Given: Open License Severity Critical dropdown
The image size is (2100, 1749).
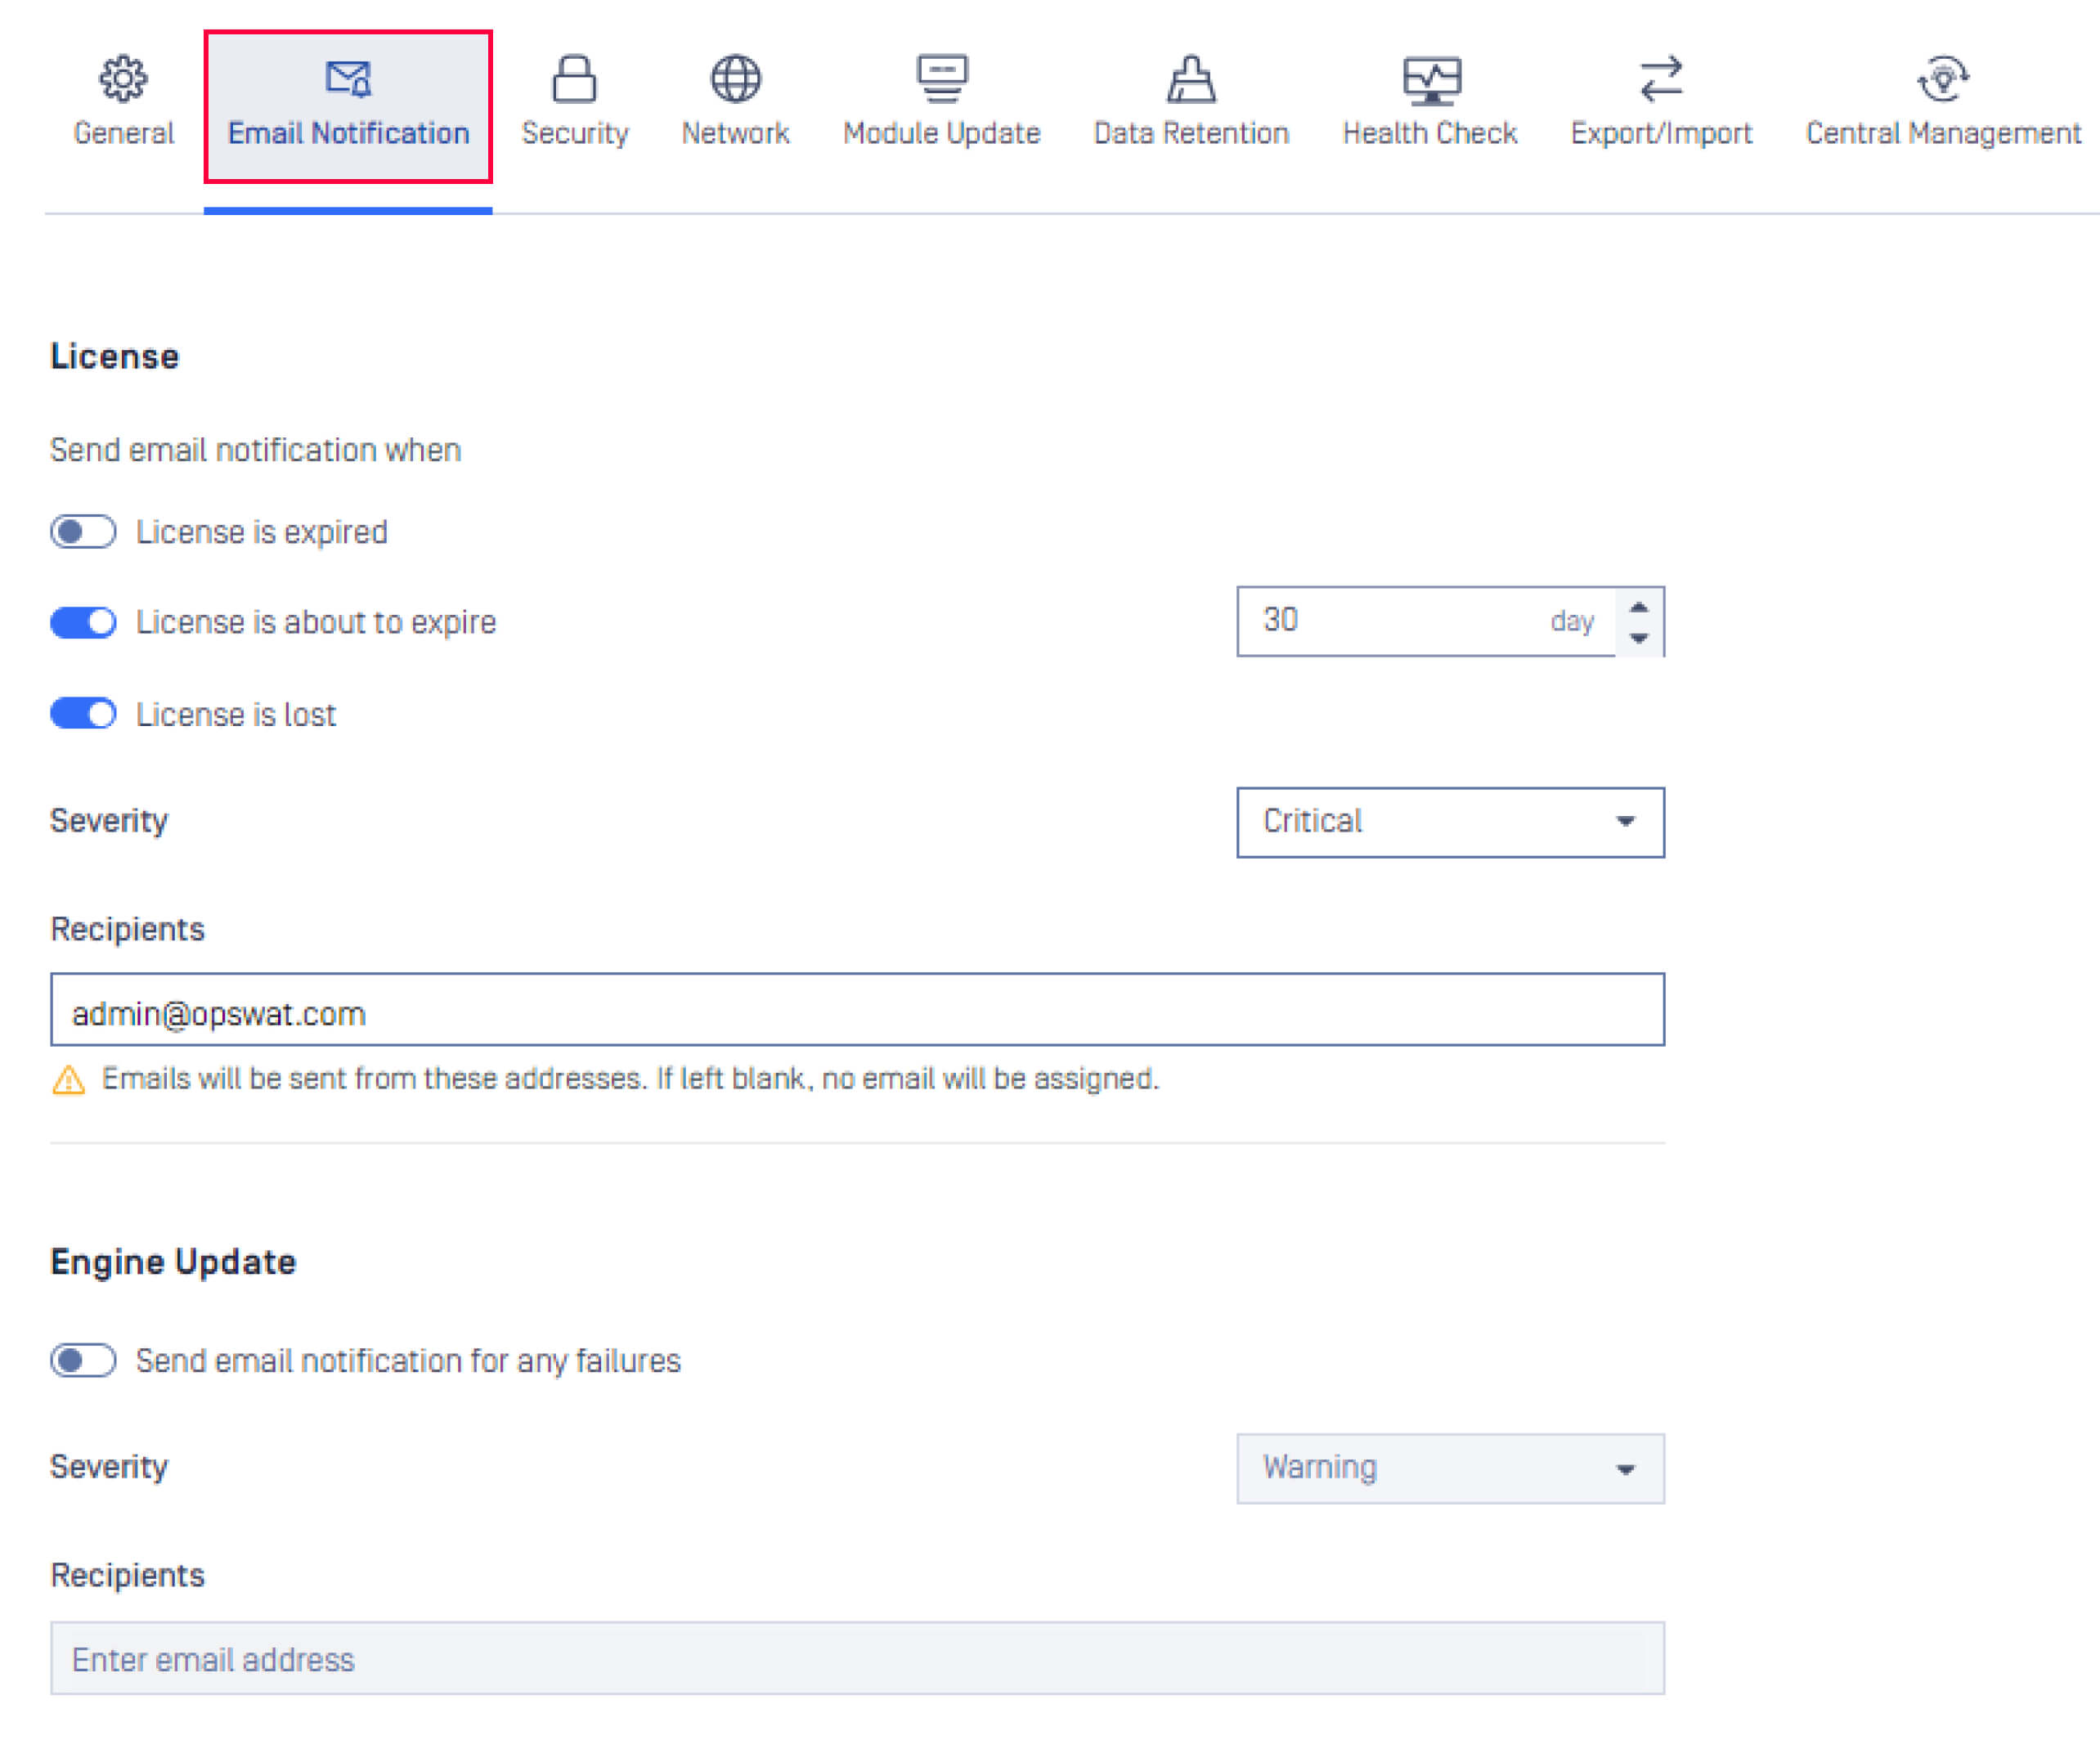Looking at the screenshot, I should [1449, 822].
